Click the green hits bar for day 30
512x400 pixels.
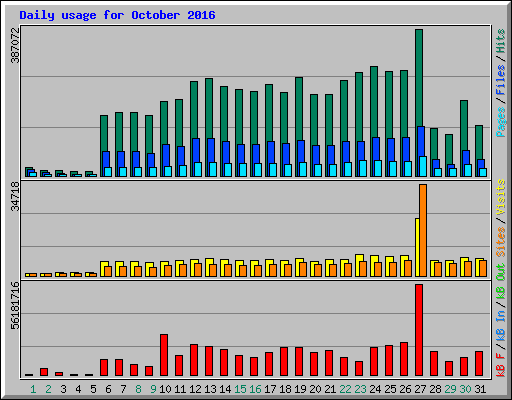pos(464,125)
